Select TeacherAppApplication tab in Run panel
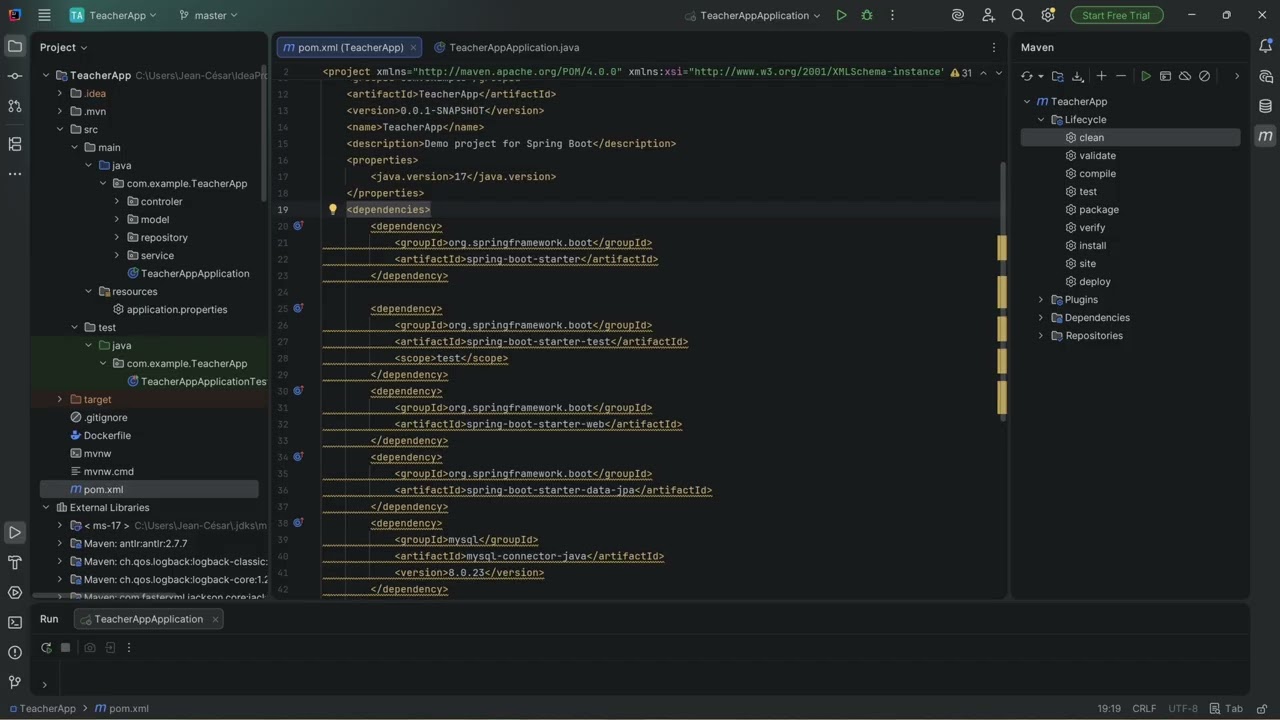The height and width of the screenshot is (720, 1280). [148, 619]
